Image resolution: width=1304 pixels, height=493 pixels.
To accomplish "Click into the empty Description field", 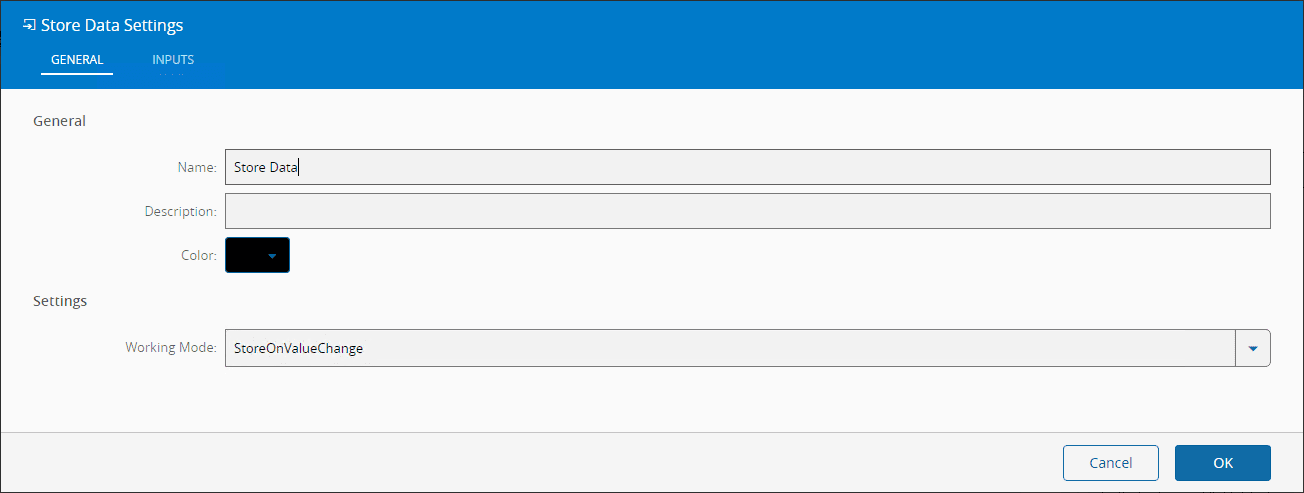I will 747,211.
